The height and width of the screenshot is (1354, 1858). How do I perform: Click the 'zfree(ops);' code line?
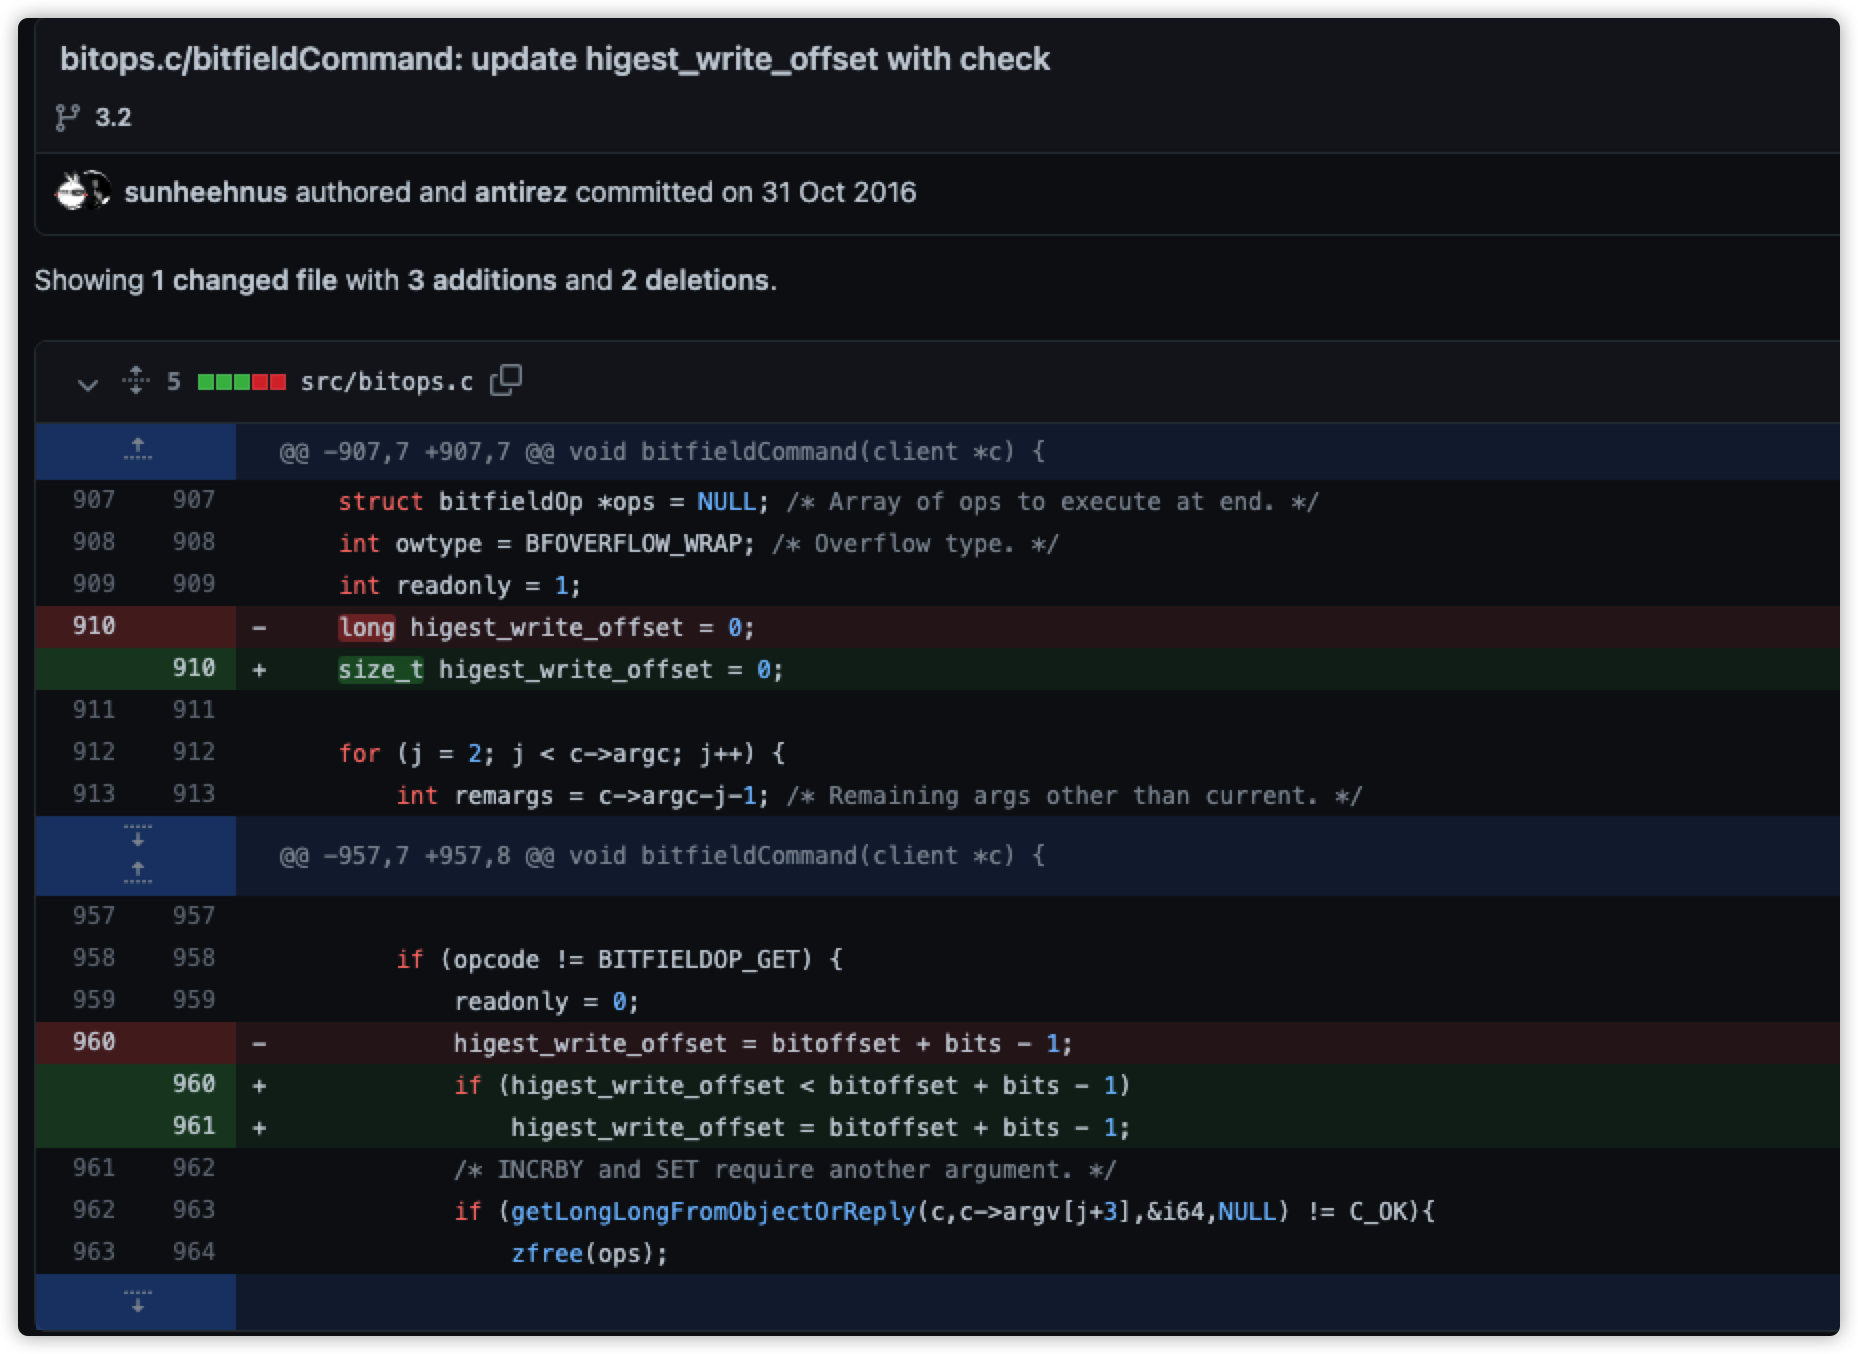589,1253
